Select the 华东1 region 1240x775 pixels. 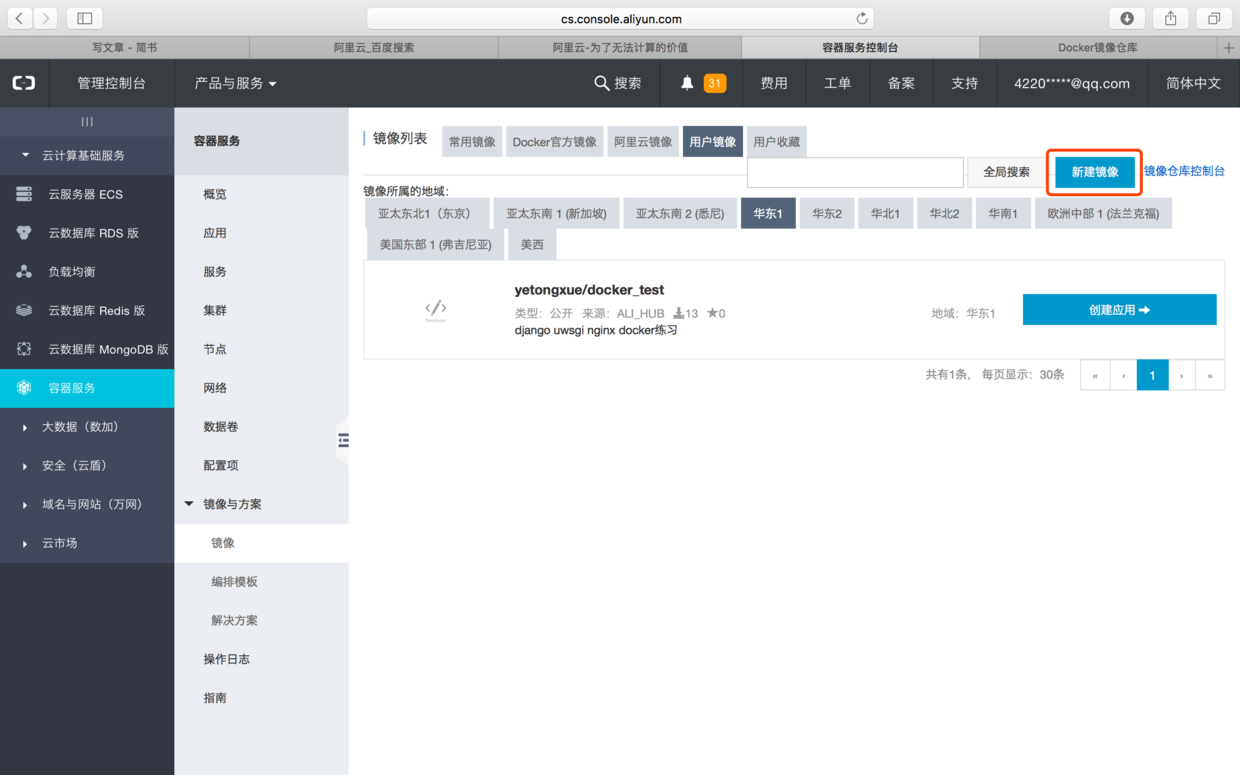click(x=768, y=213)
